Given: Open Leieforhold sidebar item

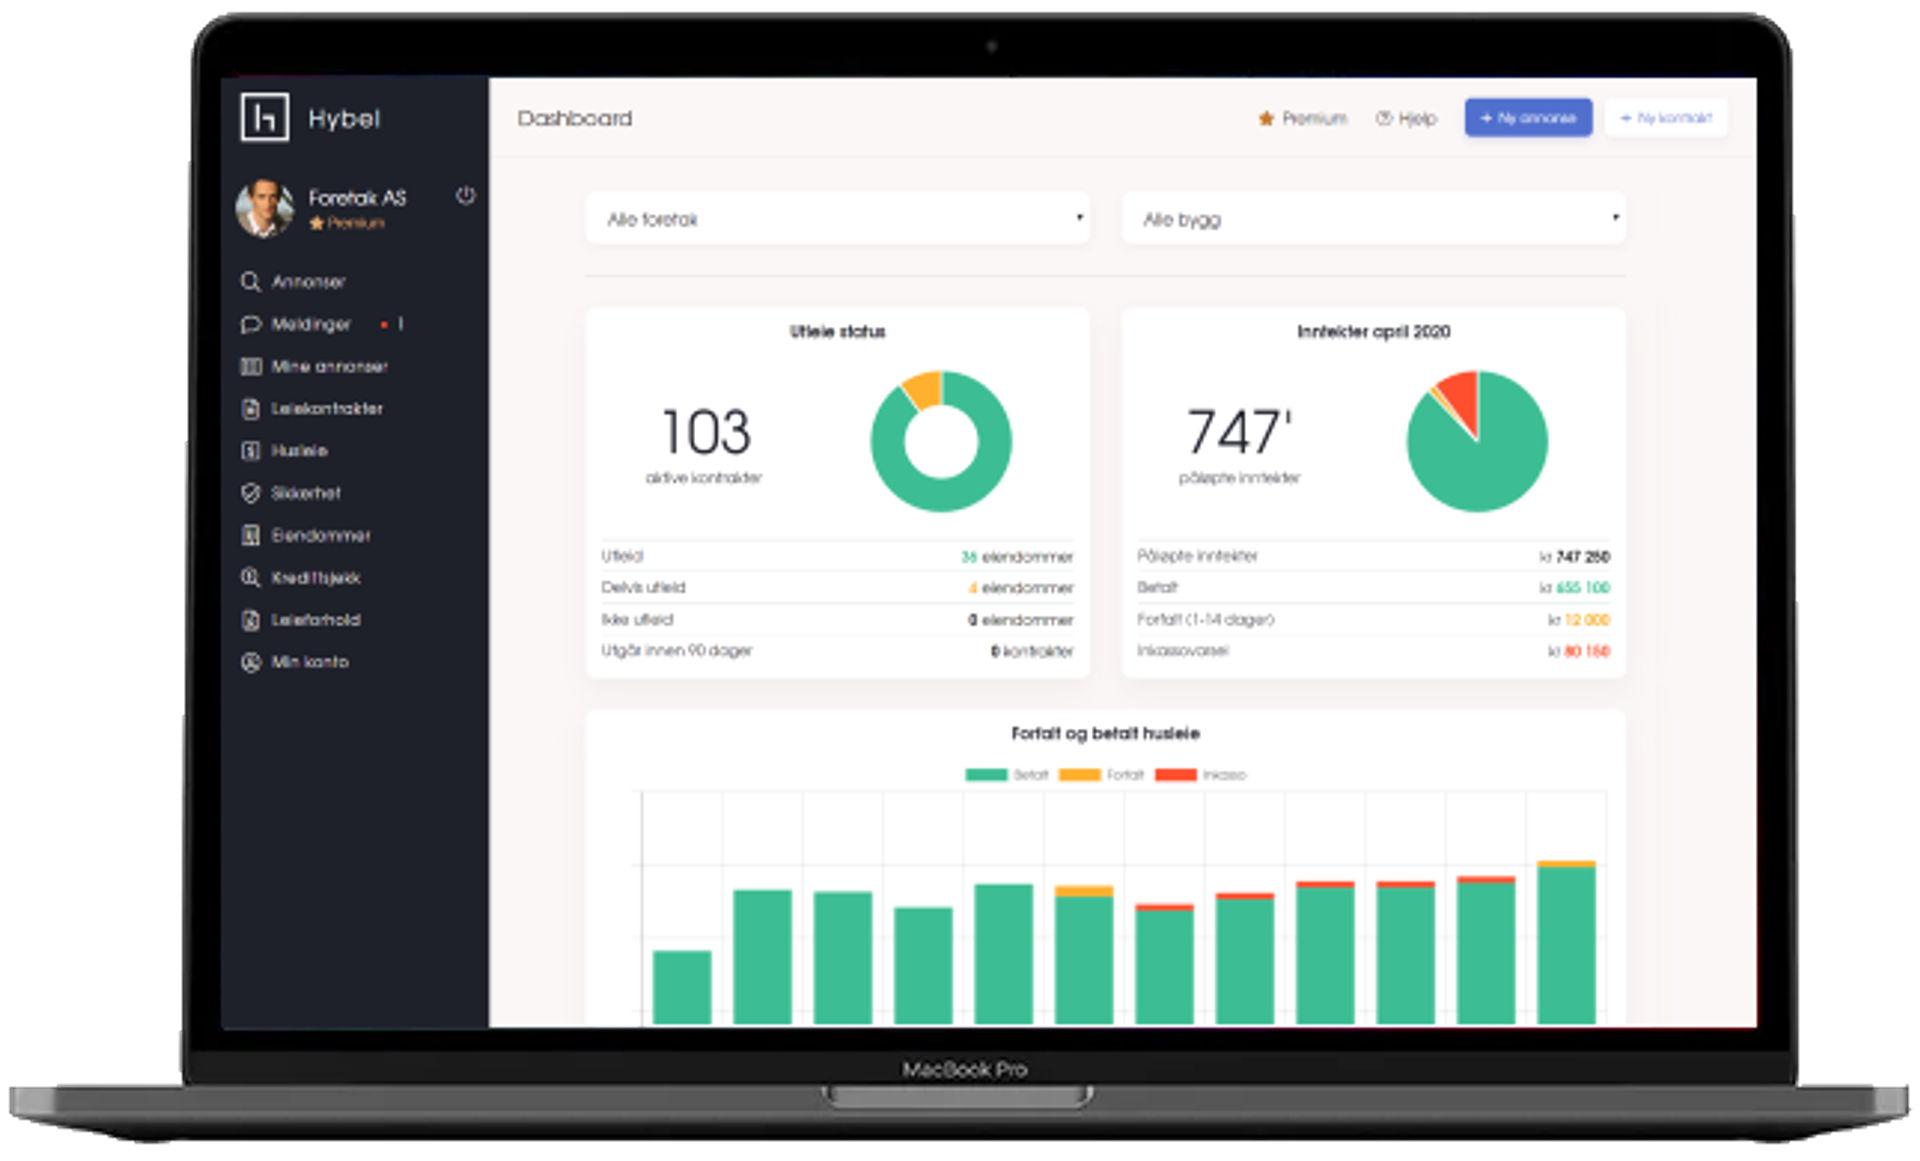Looking at the screenshot, I should coord(315,620).
